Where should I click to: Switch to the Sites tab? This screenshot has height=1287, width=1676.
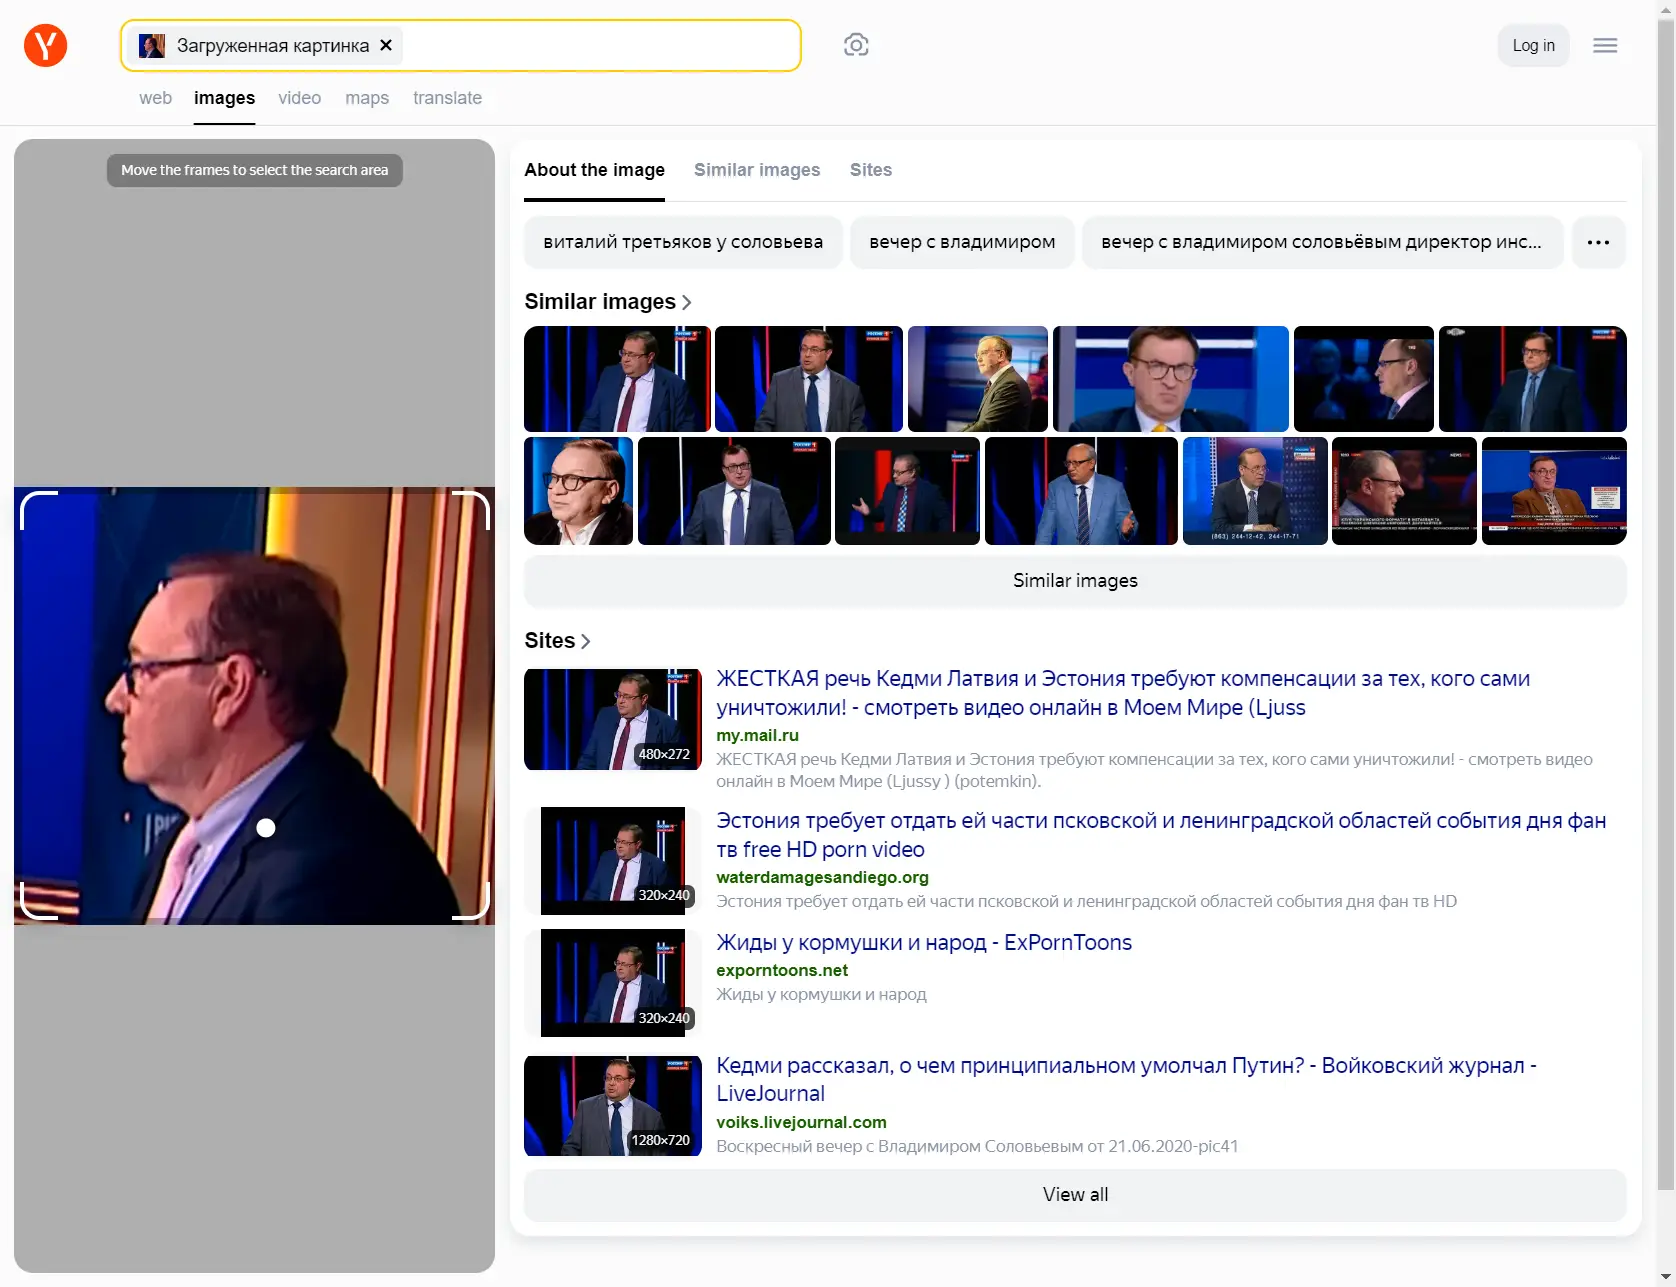point(870,170)
